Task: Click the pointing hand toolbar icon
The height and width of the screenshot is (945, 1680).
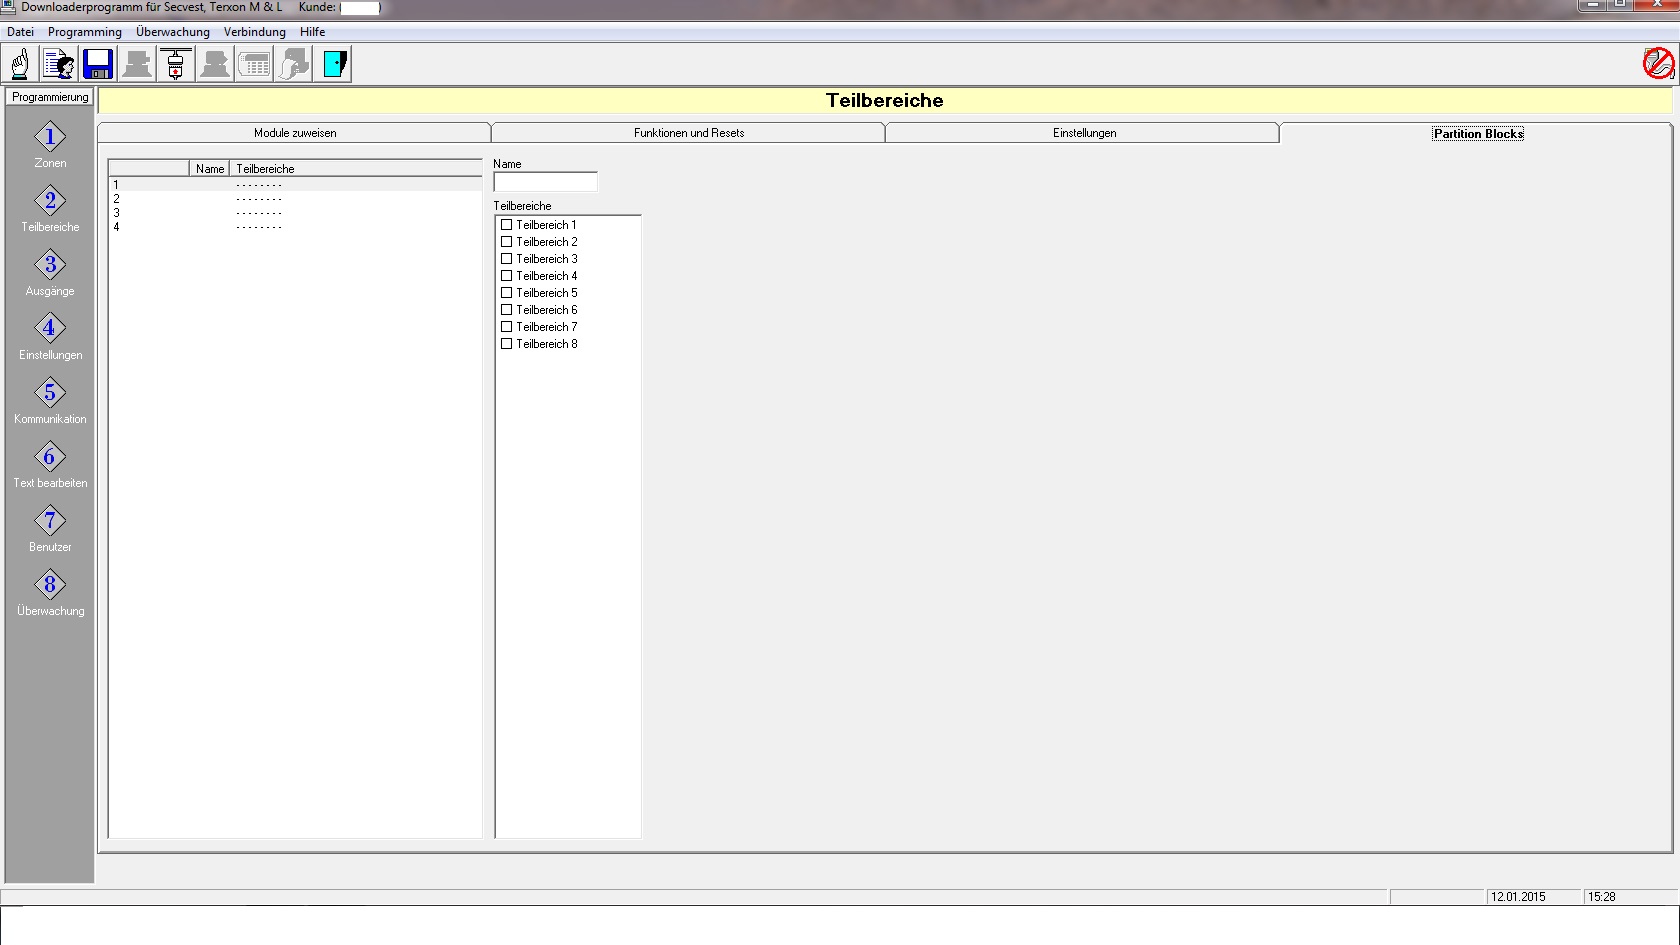Action: point(20,64)
